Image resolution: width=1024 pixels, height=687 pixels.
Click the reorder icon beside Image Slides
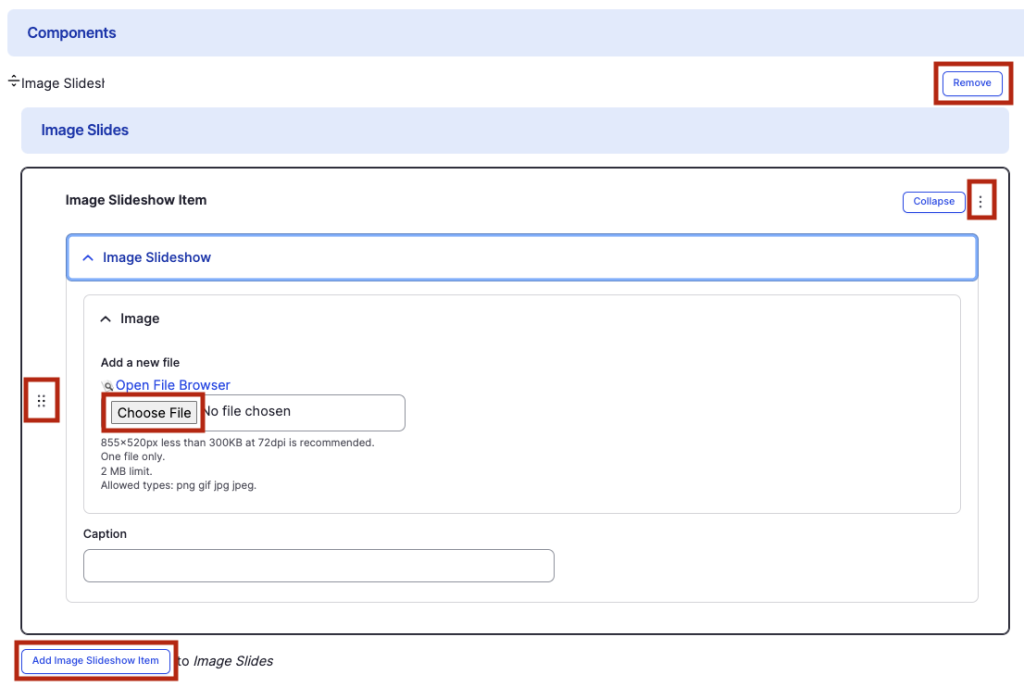pyautogui.click(x=13, y=81)
